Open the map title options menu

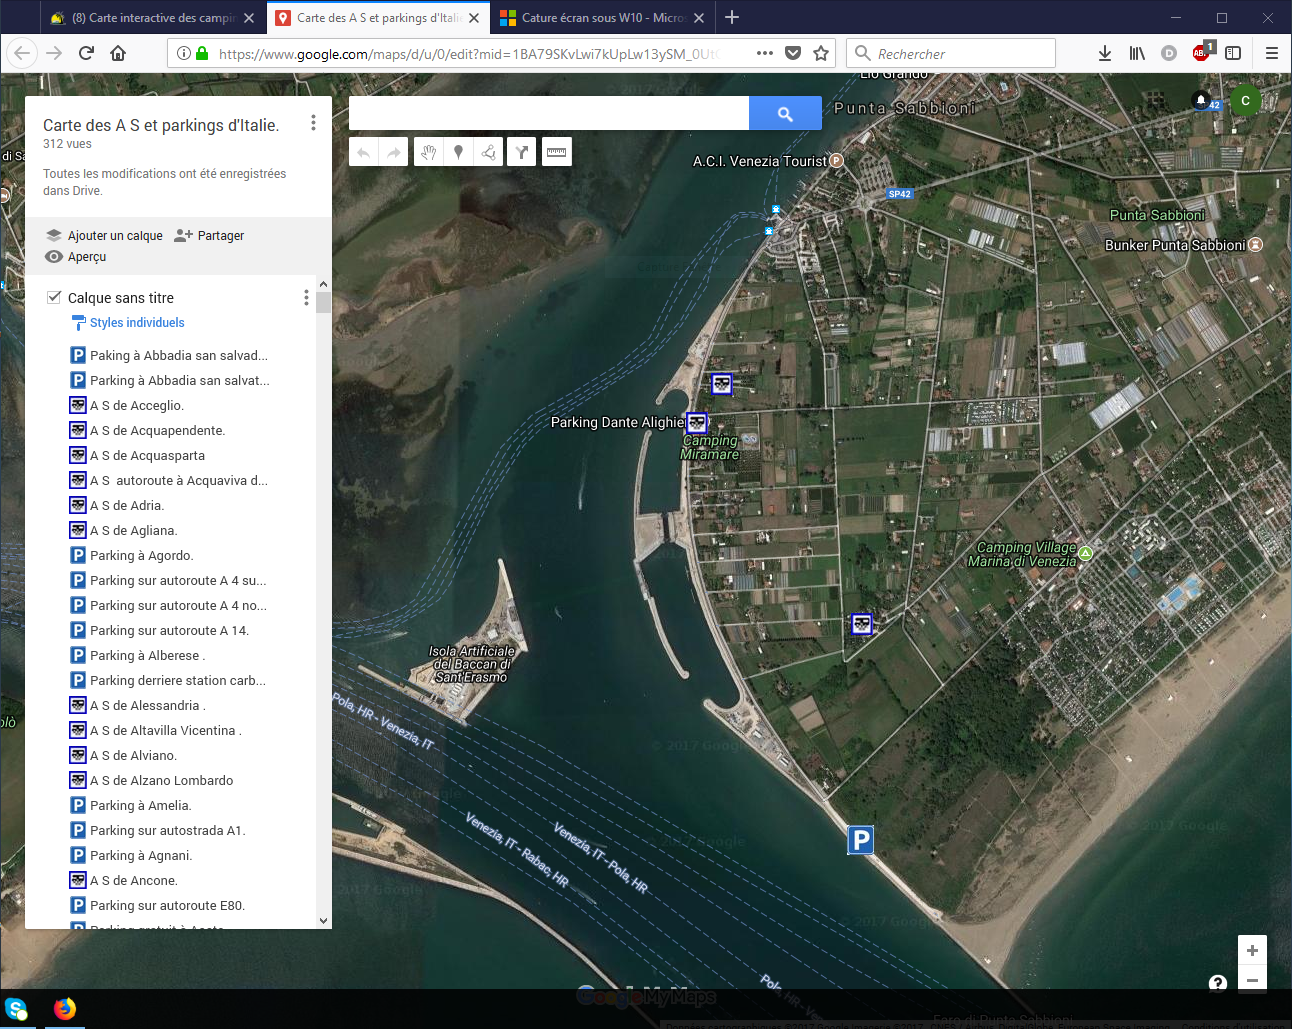pos(313,122)
